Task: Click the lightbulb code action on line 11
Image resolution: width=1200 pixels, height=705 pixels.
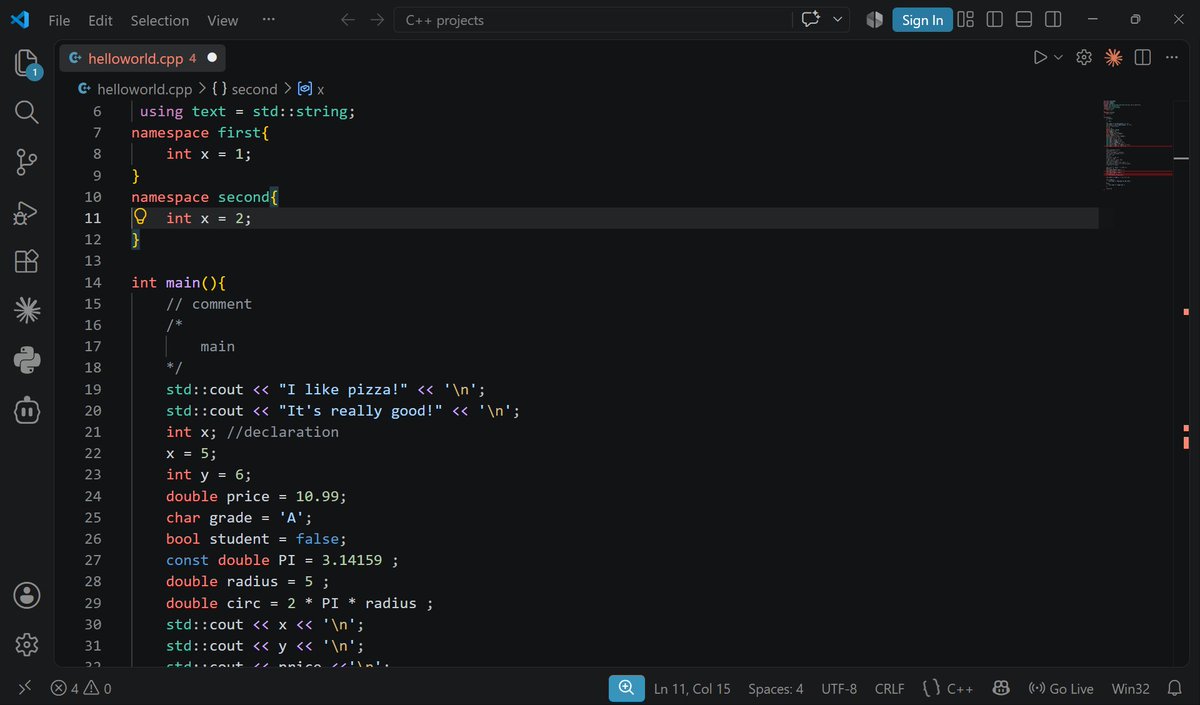Action: click(141, 217)
